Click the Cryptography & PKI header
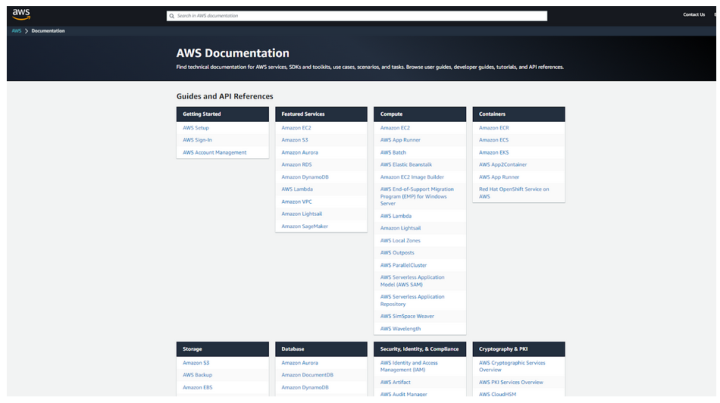Screen dimensions: 720x403 519,349
